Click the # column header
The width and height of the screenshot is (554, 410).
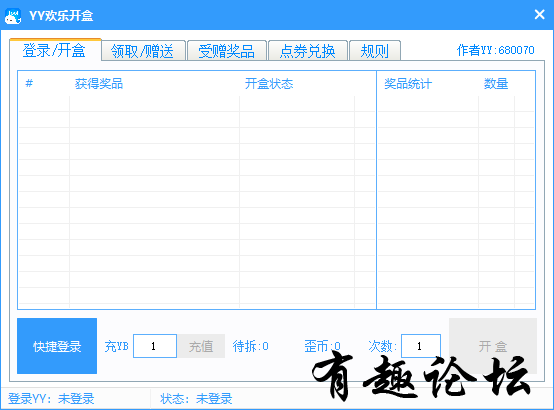point(29,83)
